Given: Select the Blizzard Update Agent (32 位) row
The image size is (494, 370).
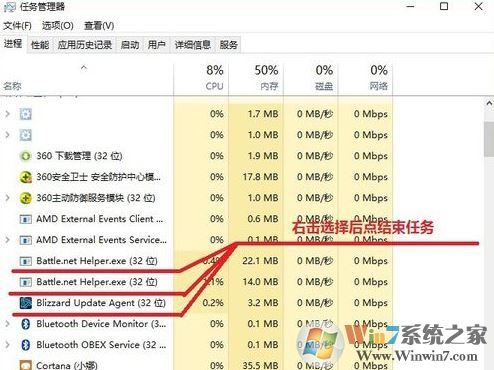Looking at the screenshot, I should click(x=196, y=303).
